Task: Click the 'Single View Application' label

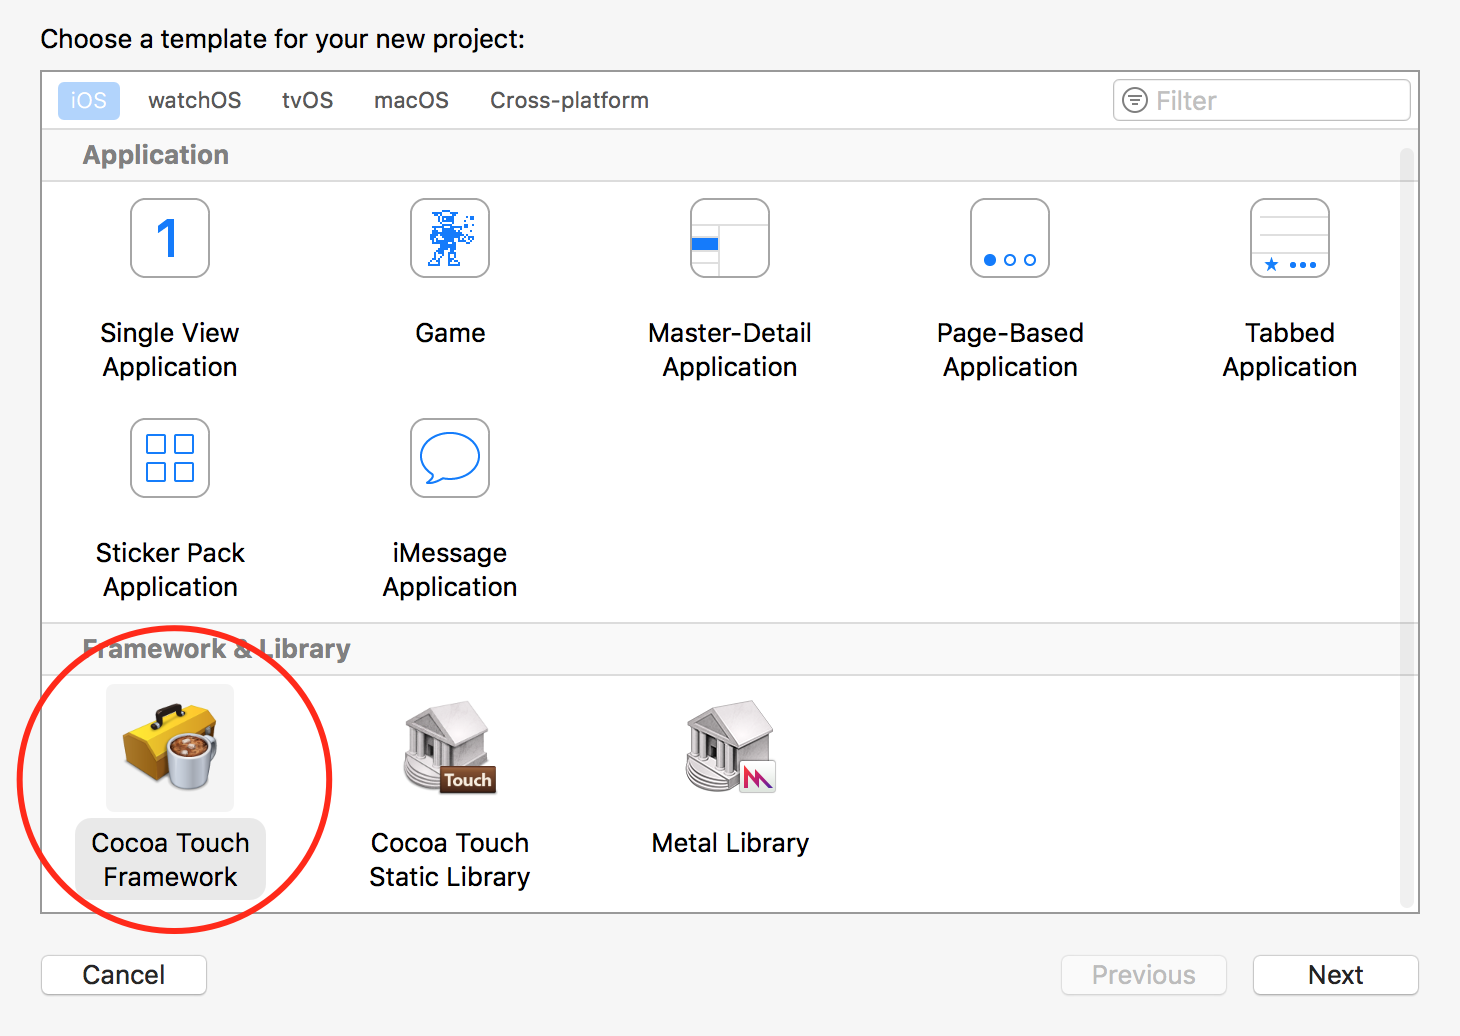Action: coord(170,350)
